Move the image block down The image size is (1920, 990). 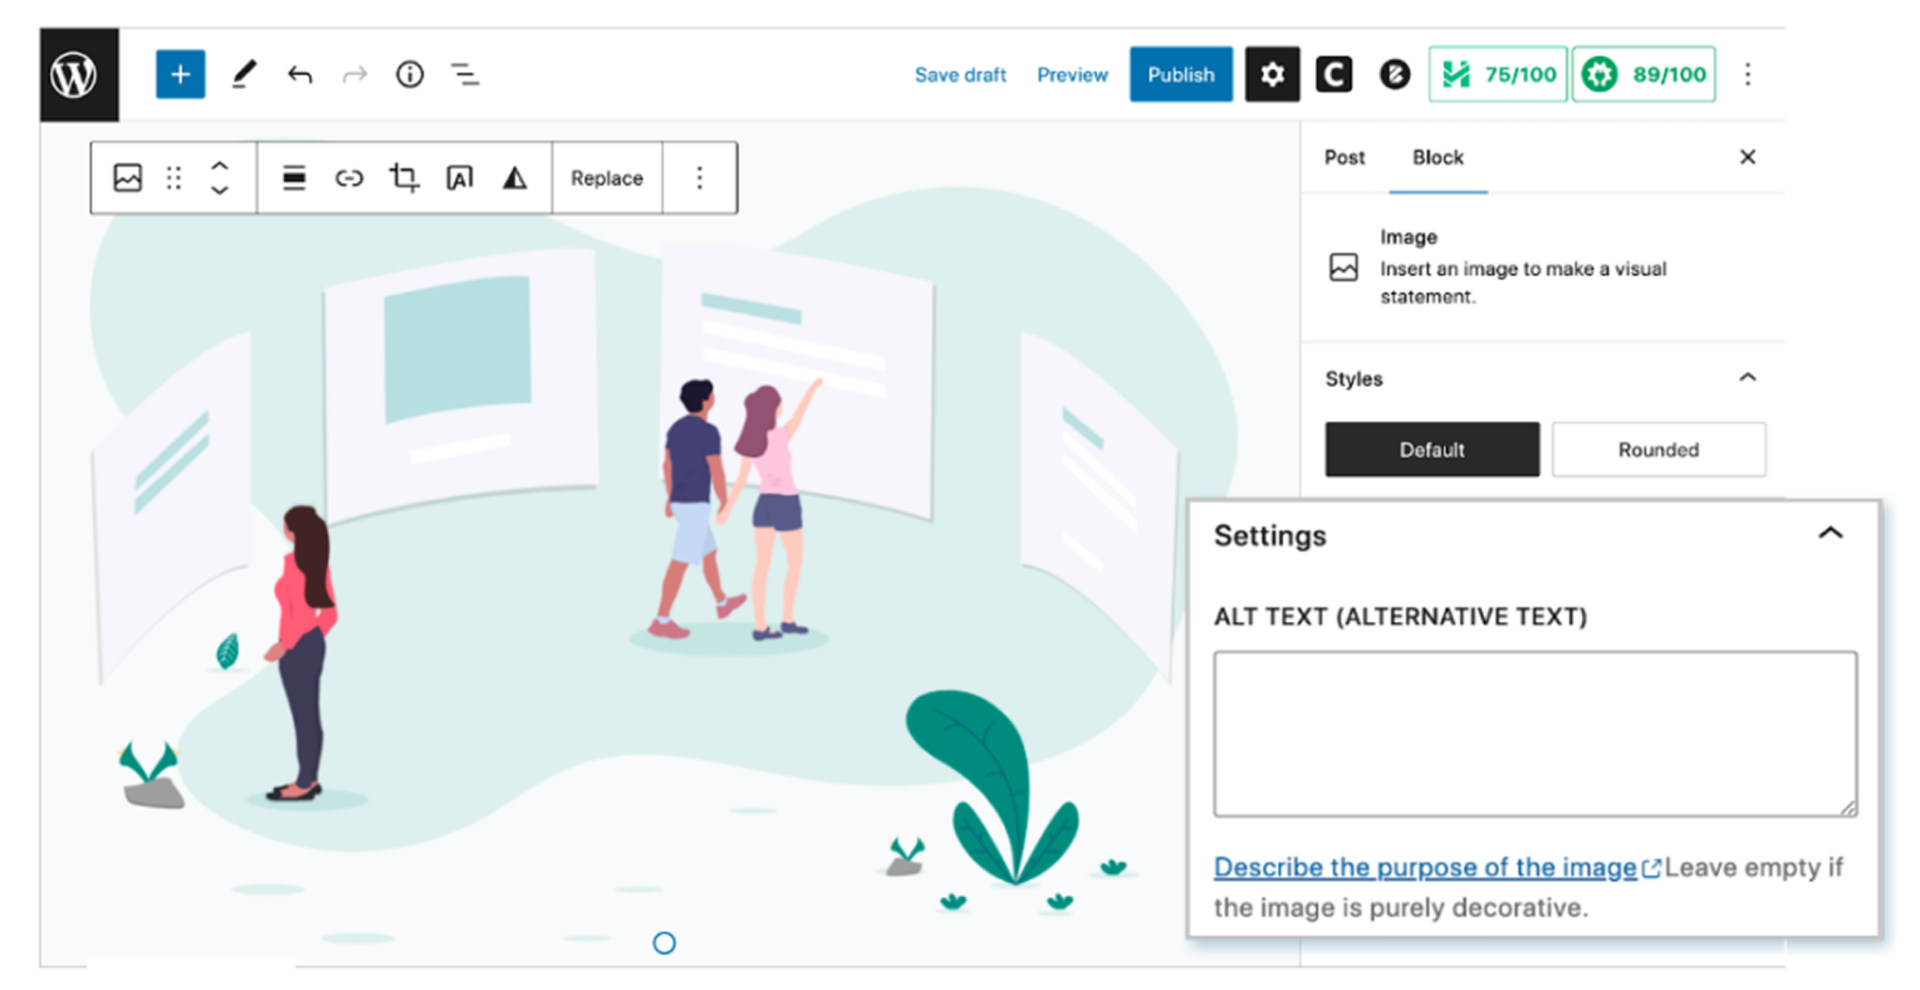(x=220, y=190)
